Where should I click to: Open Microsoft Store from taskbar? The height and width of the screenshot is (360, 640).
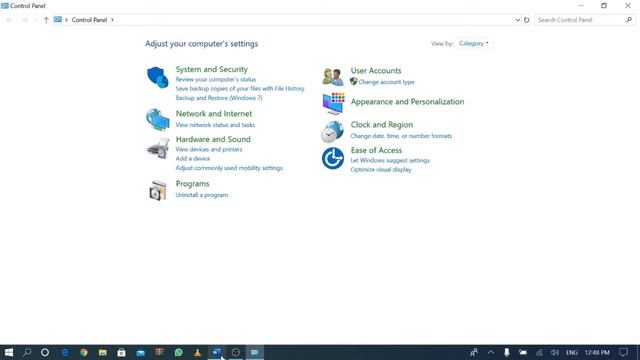[121, 352]
